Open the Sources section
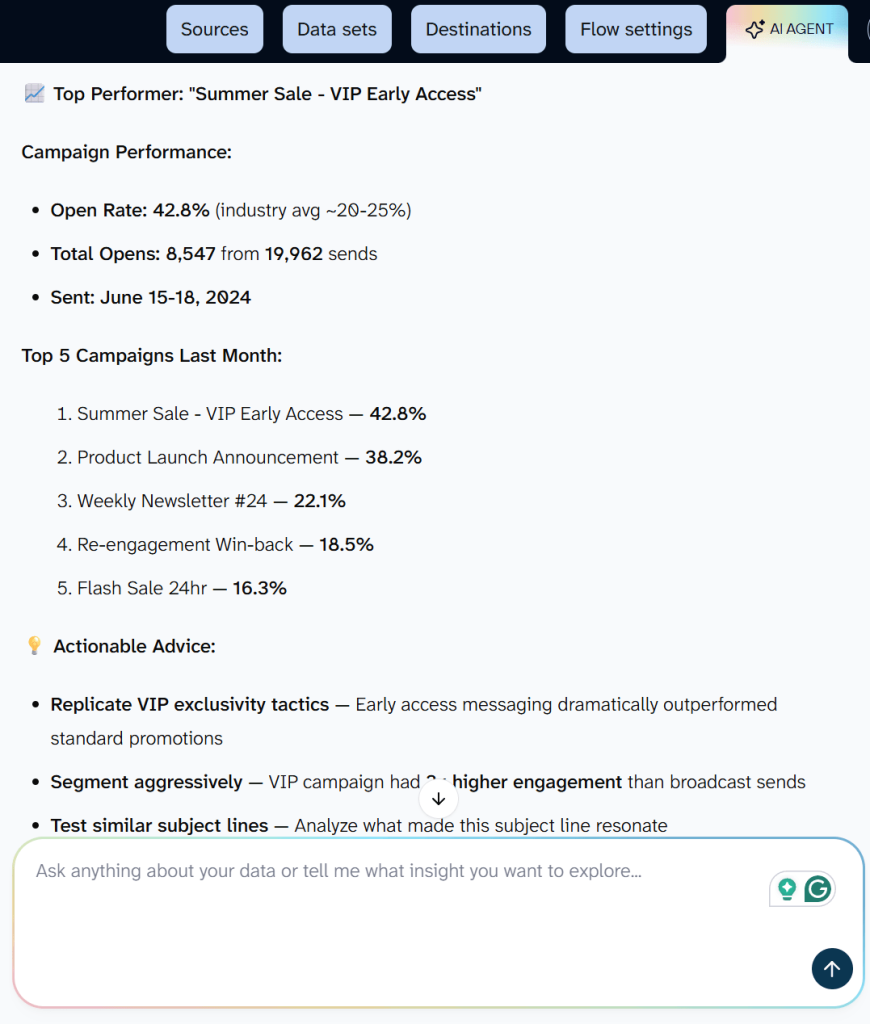The height and width of the screenshot is (1024, 870). 214,29
